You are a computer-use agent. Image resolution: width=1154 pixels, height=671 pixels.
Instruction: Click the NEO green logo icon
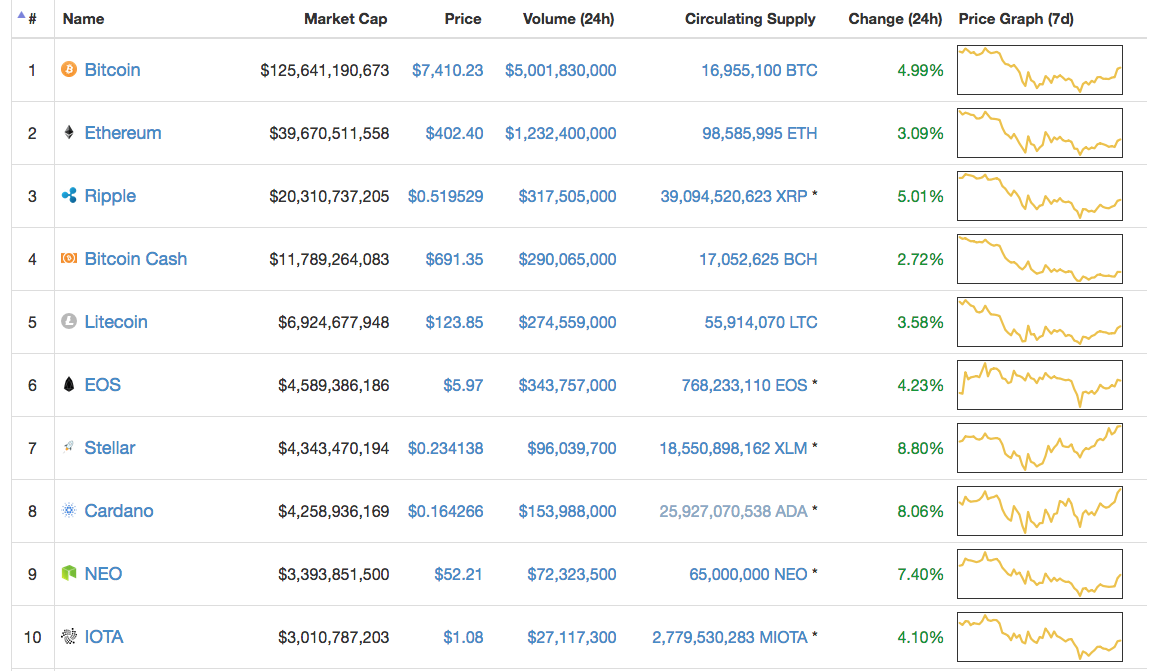tap(69, 574)
